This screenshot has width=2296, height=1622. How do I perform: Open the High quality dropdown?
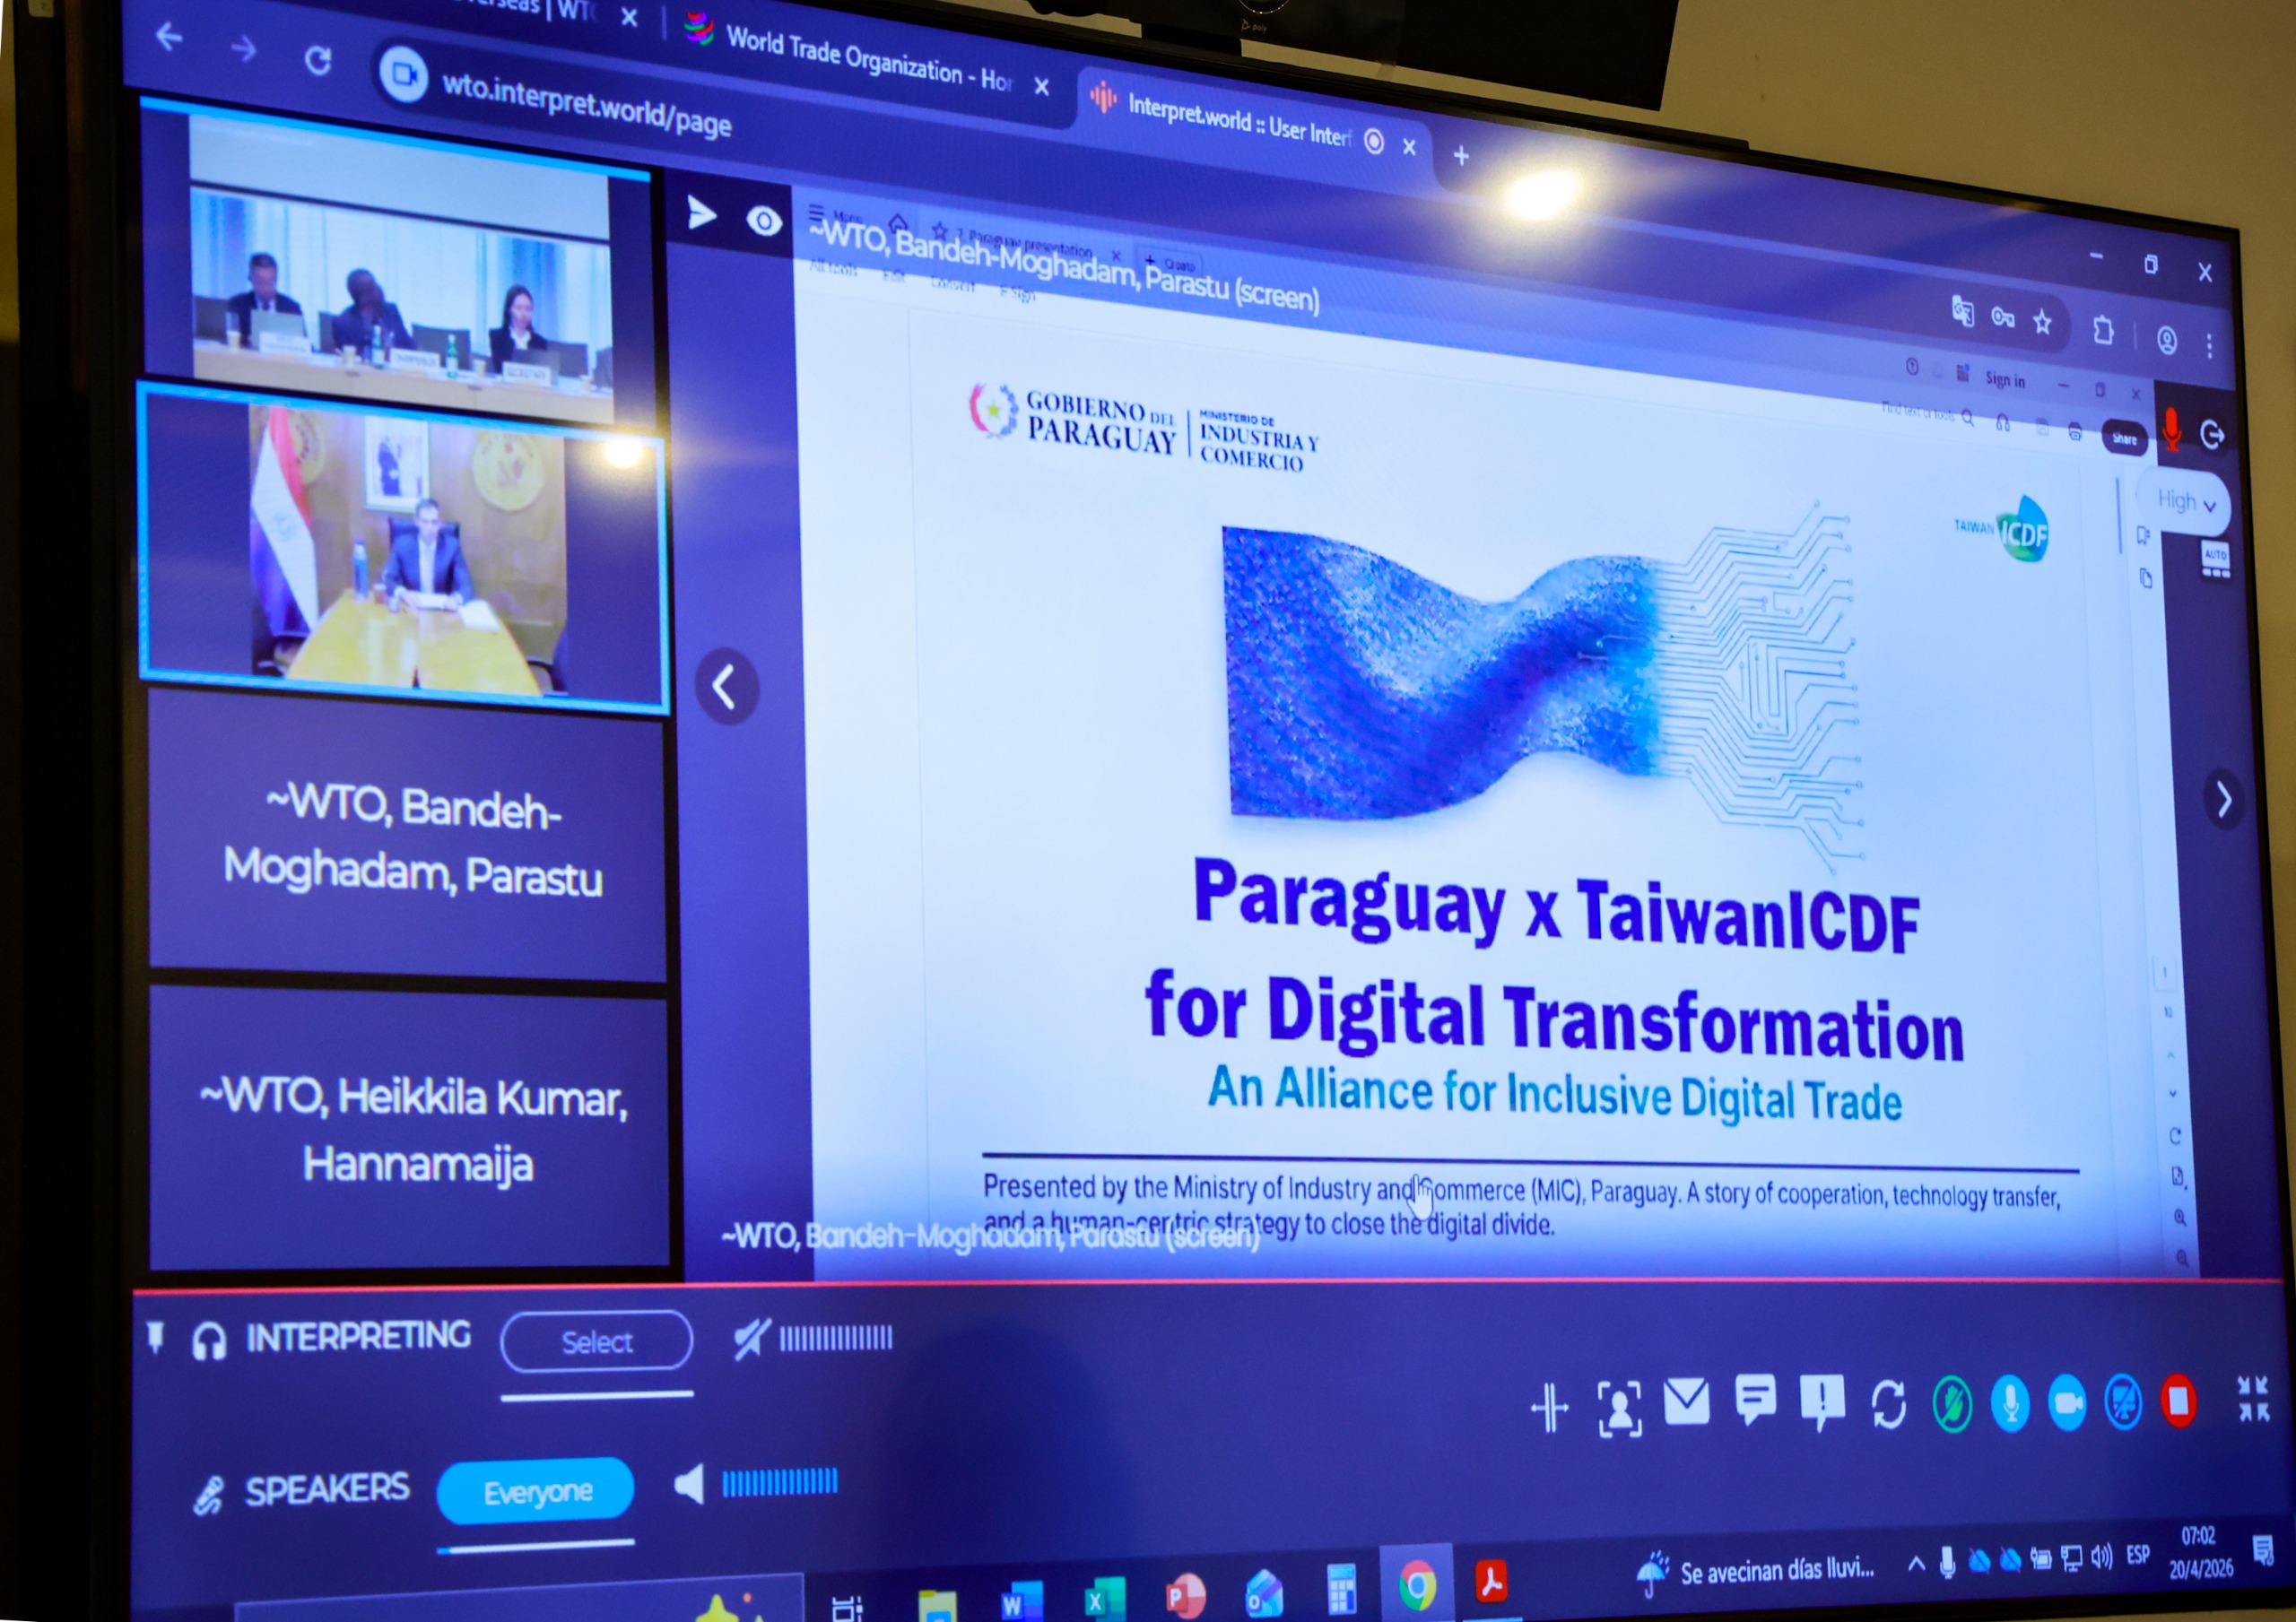tap(2185, 501)
